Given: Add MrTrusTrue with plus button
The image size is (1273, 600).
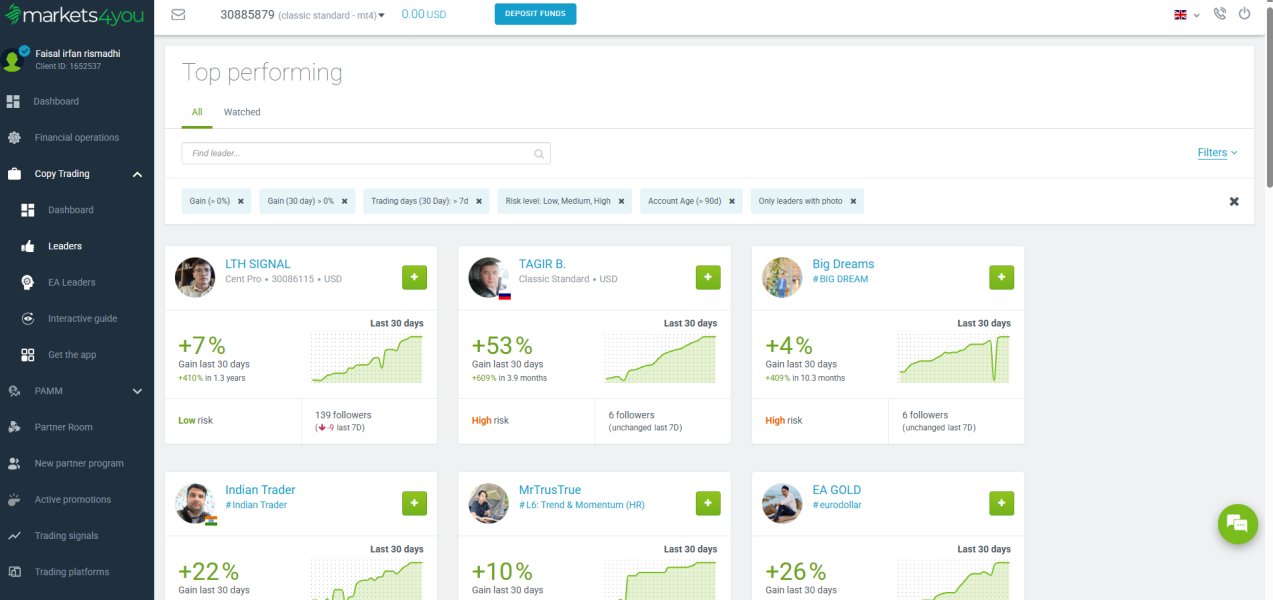Looking at the screenshot, I should [x=708, y=503].
